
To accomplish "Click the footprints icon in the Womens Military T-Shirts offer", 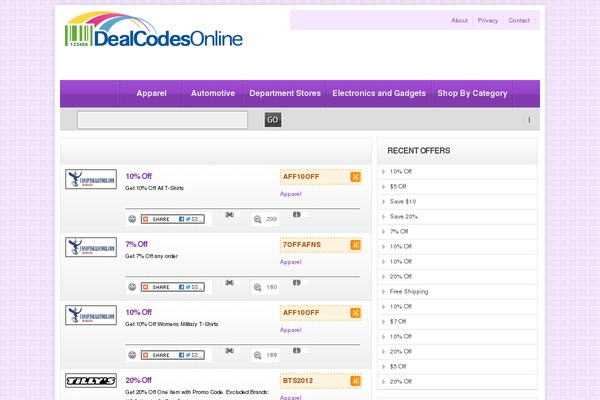I will tap(297, 351).
